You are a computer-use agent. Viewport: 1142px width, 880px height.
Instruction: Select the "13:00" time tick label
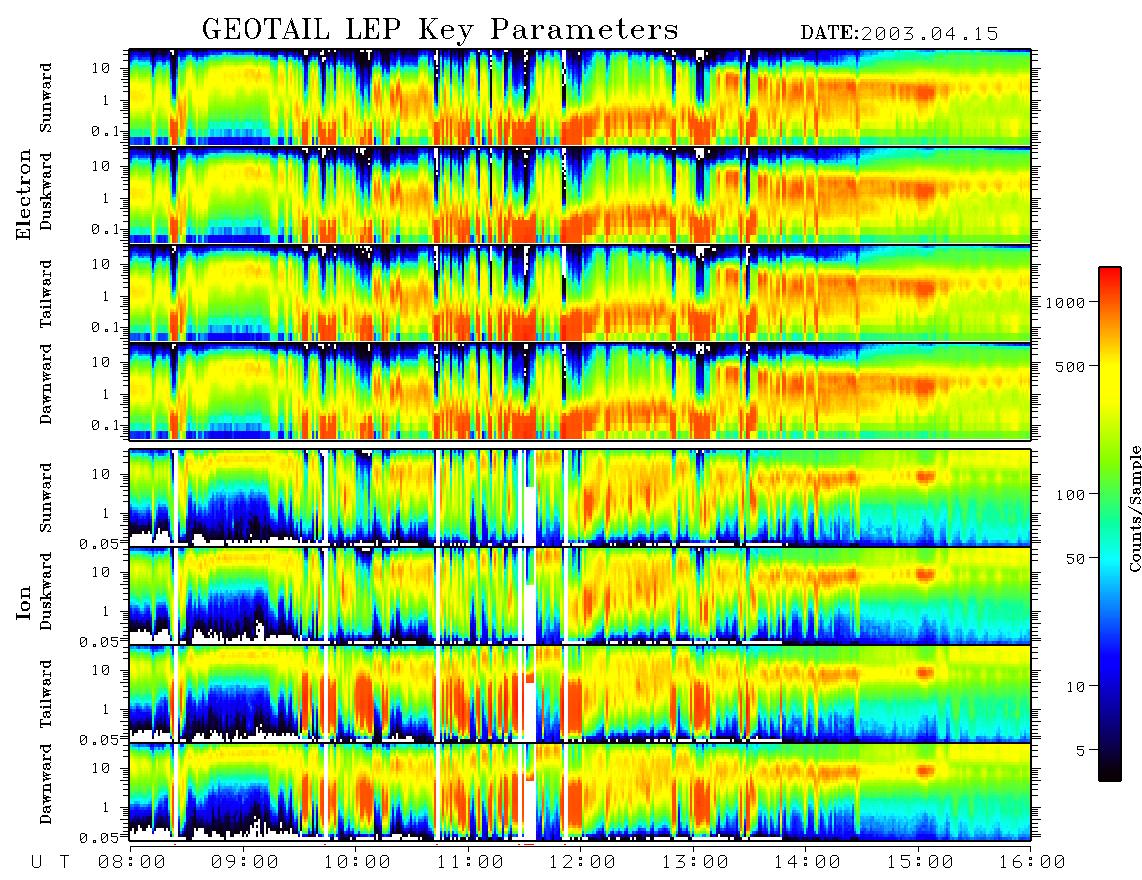pos(695,862)
